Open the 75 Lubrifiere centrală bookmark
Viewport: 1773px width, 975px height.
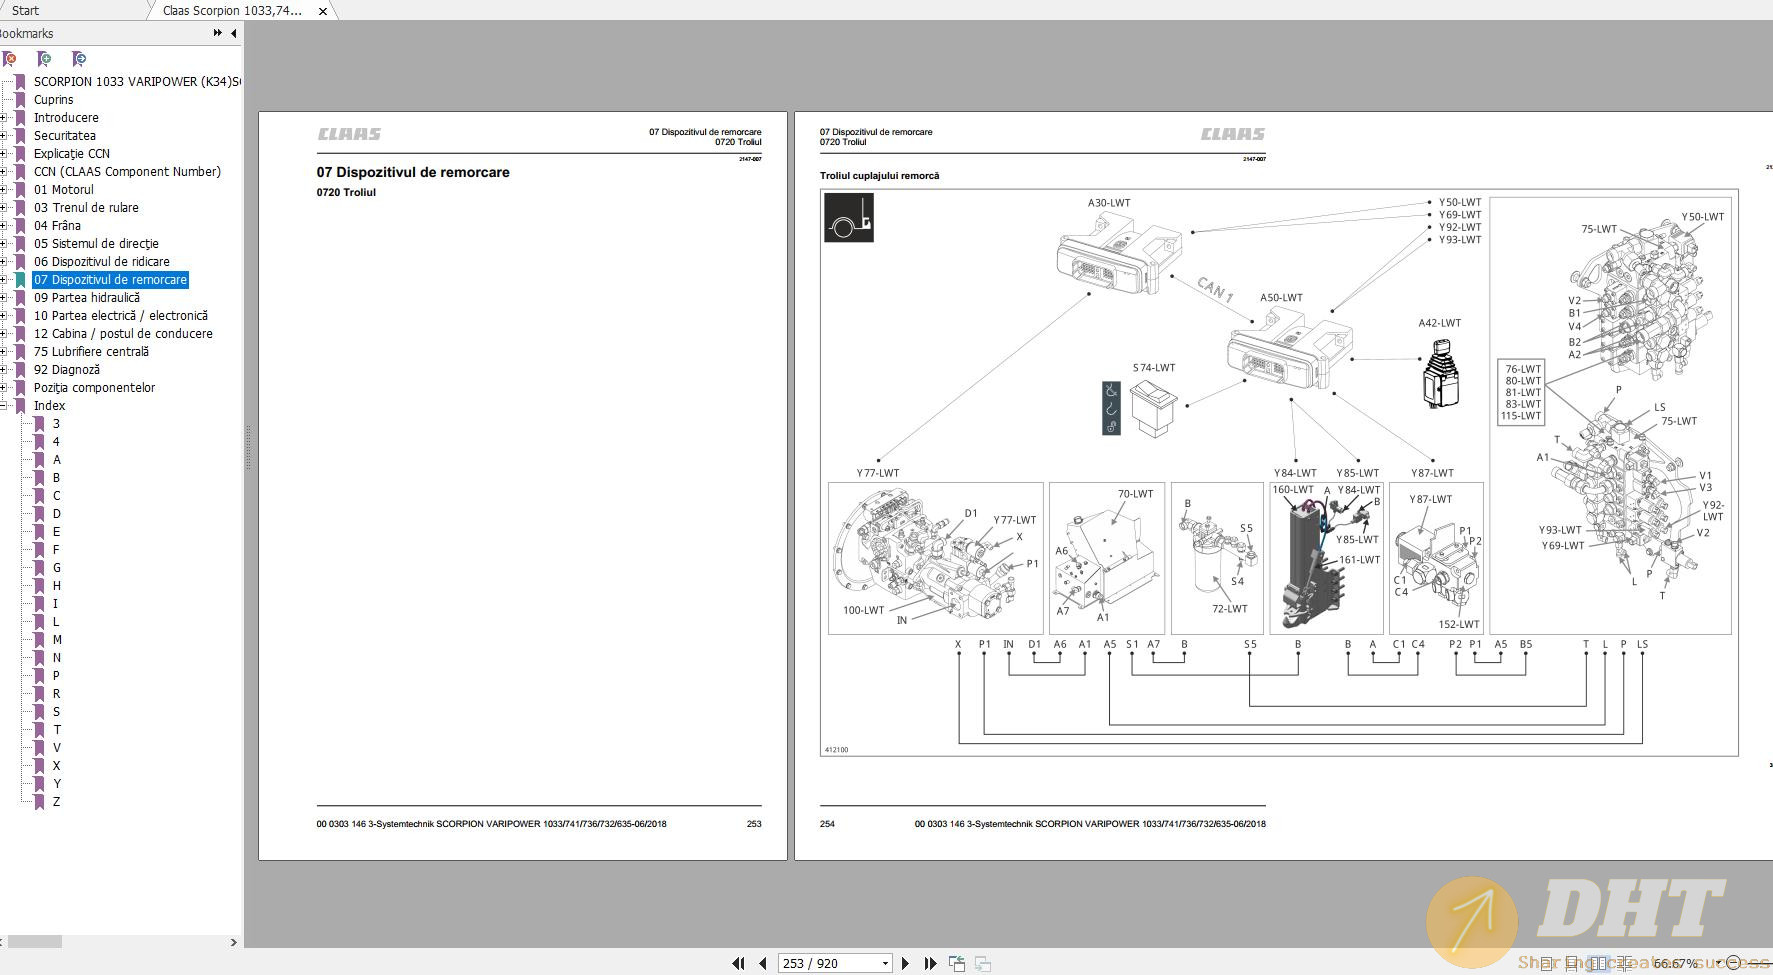(x=91, y=351)
